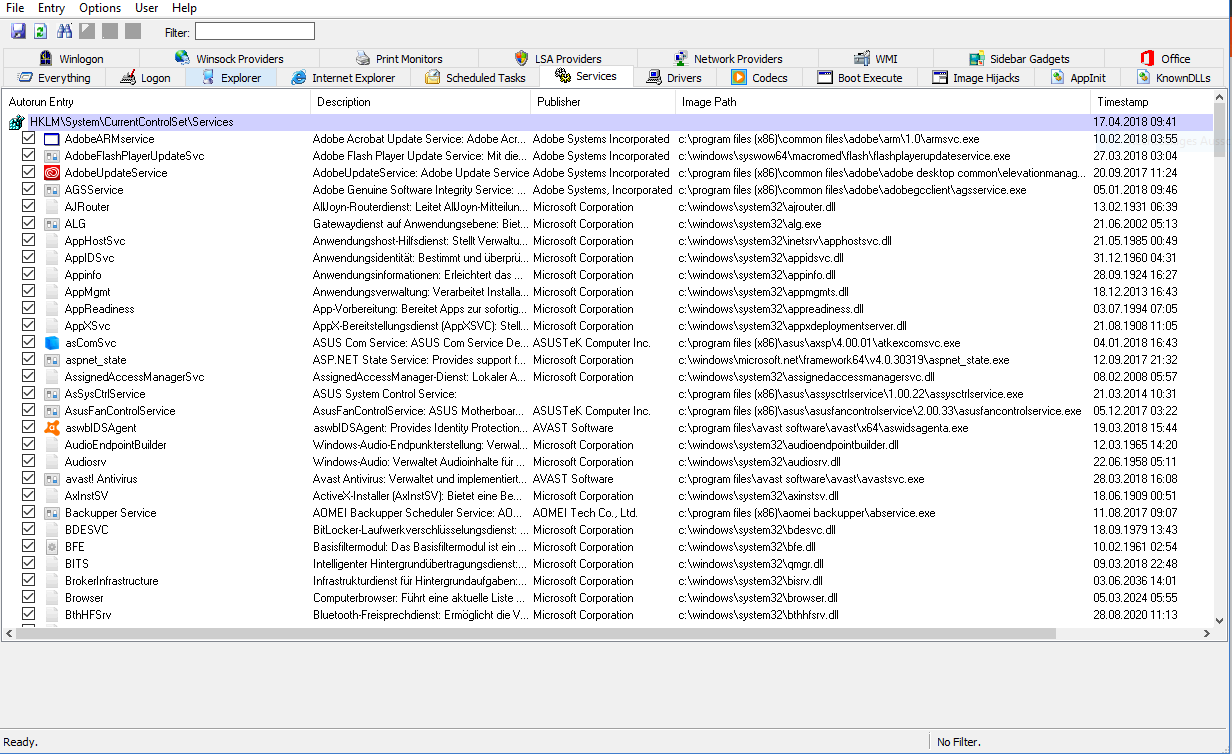Click the AdobeFlashPlayerUpdateSvc row icon
Viewport: 1232px width, 754px height.
52,156
